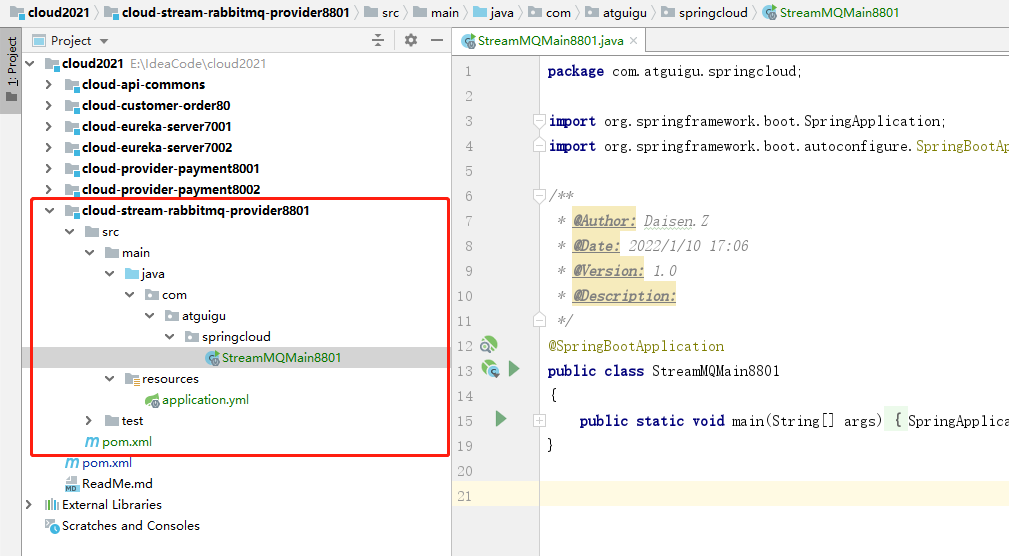Click the collapse all icon in Project panel

[378, 41]
